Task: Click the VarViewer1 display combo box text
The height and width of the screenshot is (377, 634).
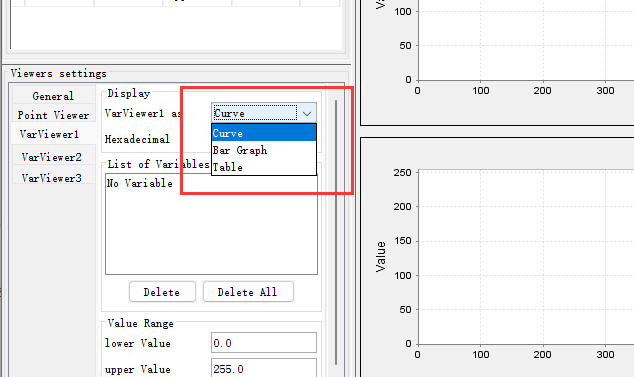Action: click(x=255, y=114)
